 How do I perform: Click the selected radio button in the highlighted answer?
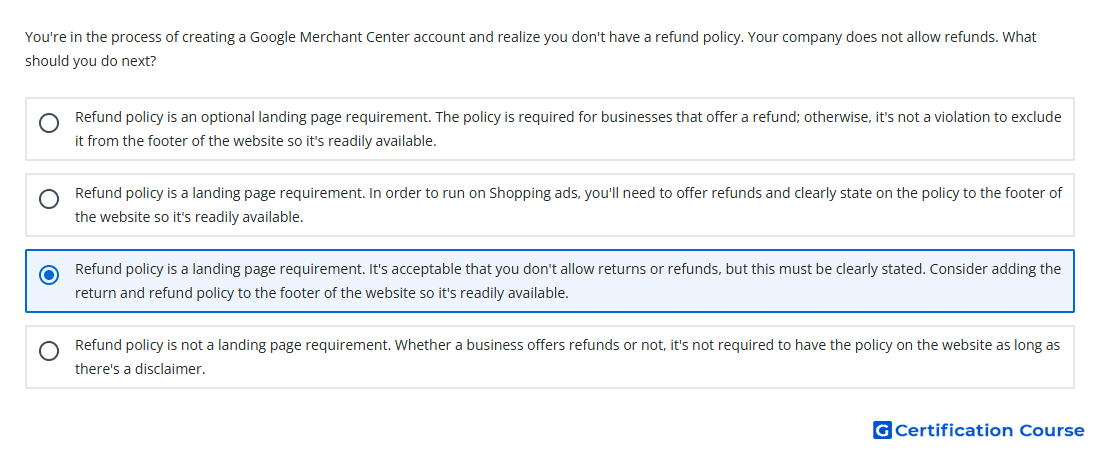pos(49,275)
